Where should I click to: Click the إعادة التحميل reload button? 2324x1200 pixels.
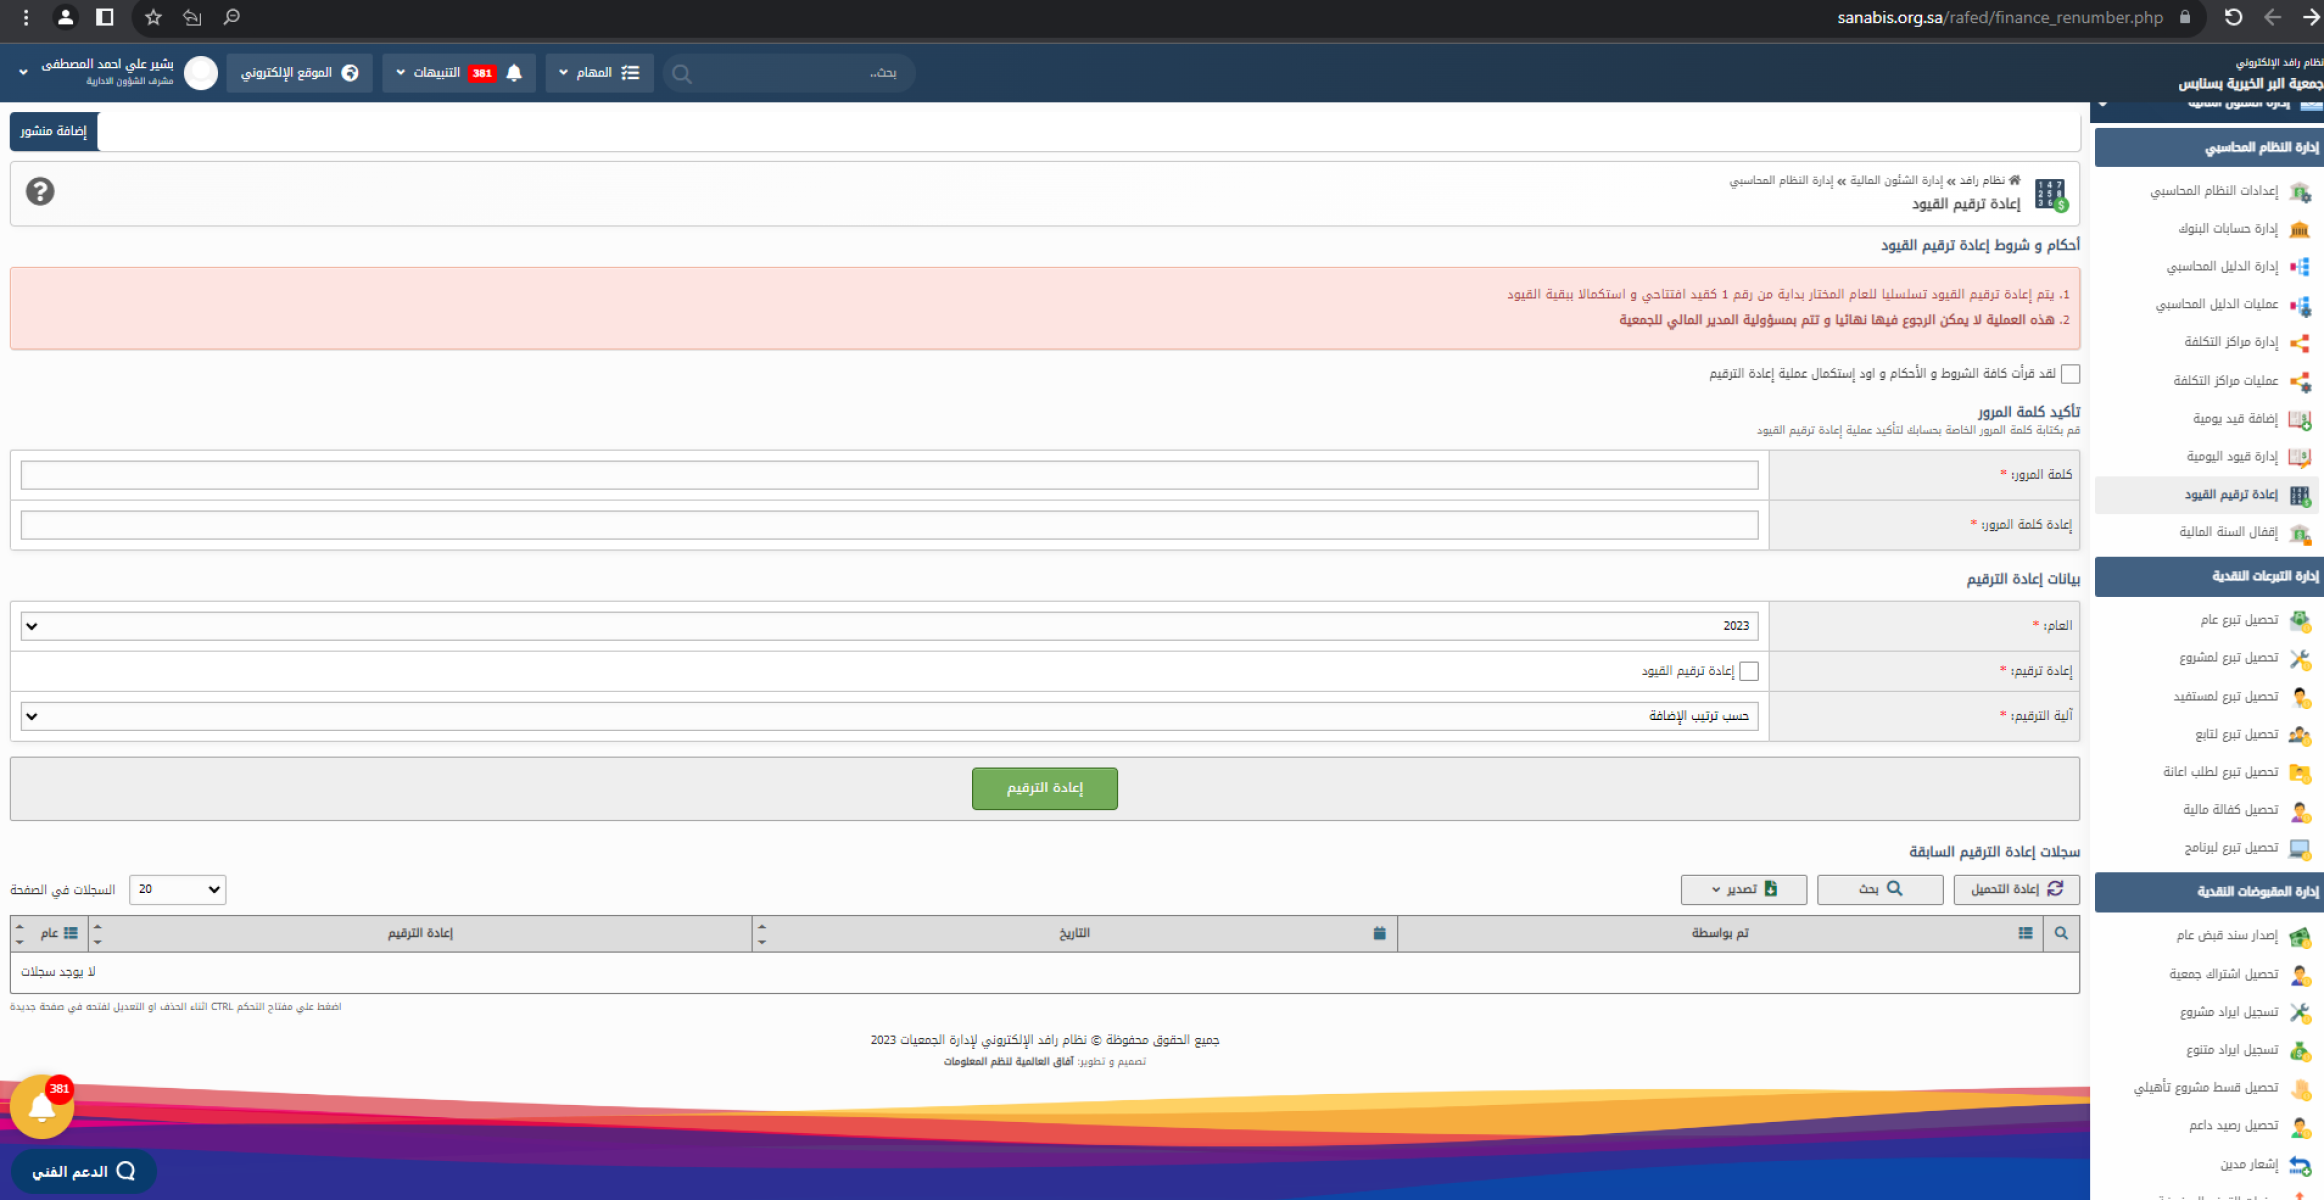tap(2016, 889)
